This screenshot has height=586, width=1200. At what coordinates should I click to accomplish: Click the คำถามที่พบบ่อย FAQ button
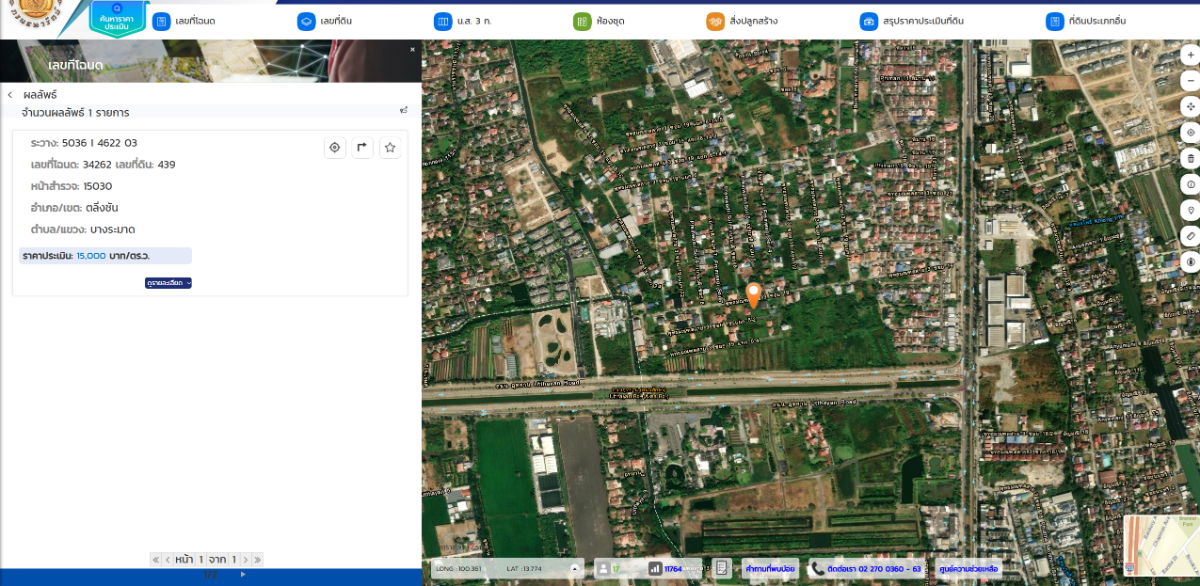point(769,568)
